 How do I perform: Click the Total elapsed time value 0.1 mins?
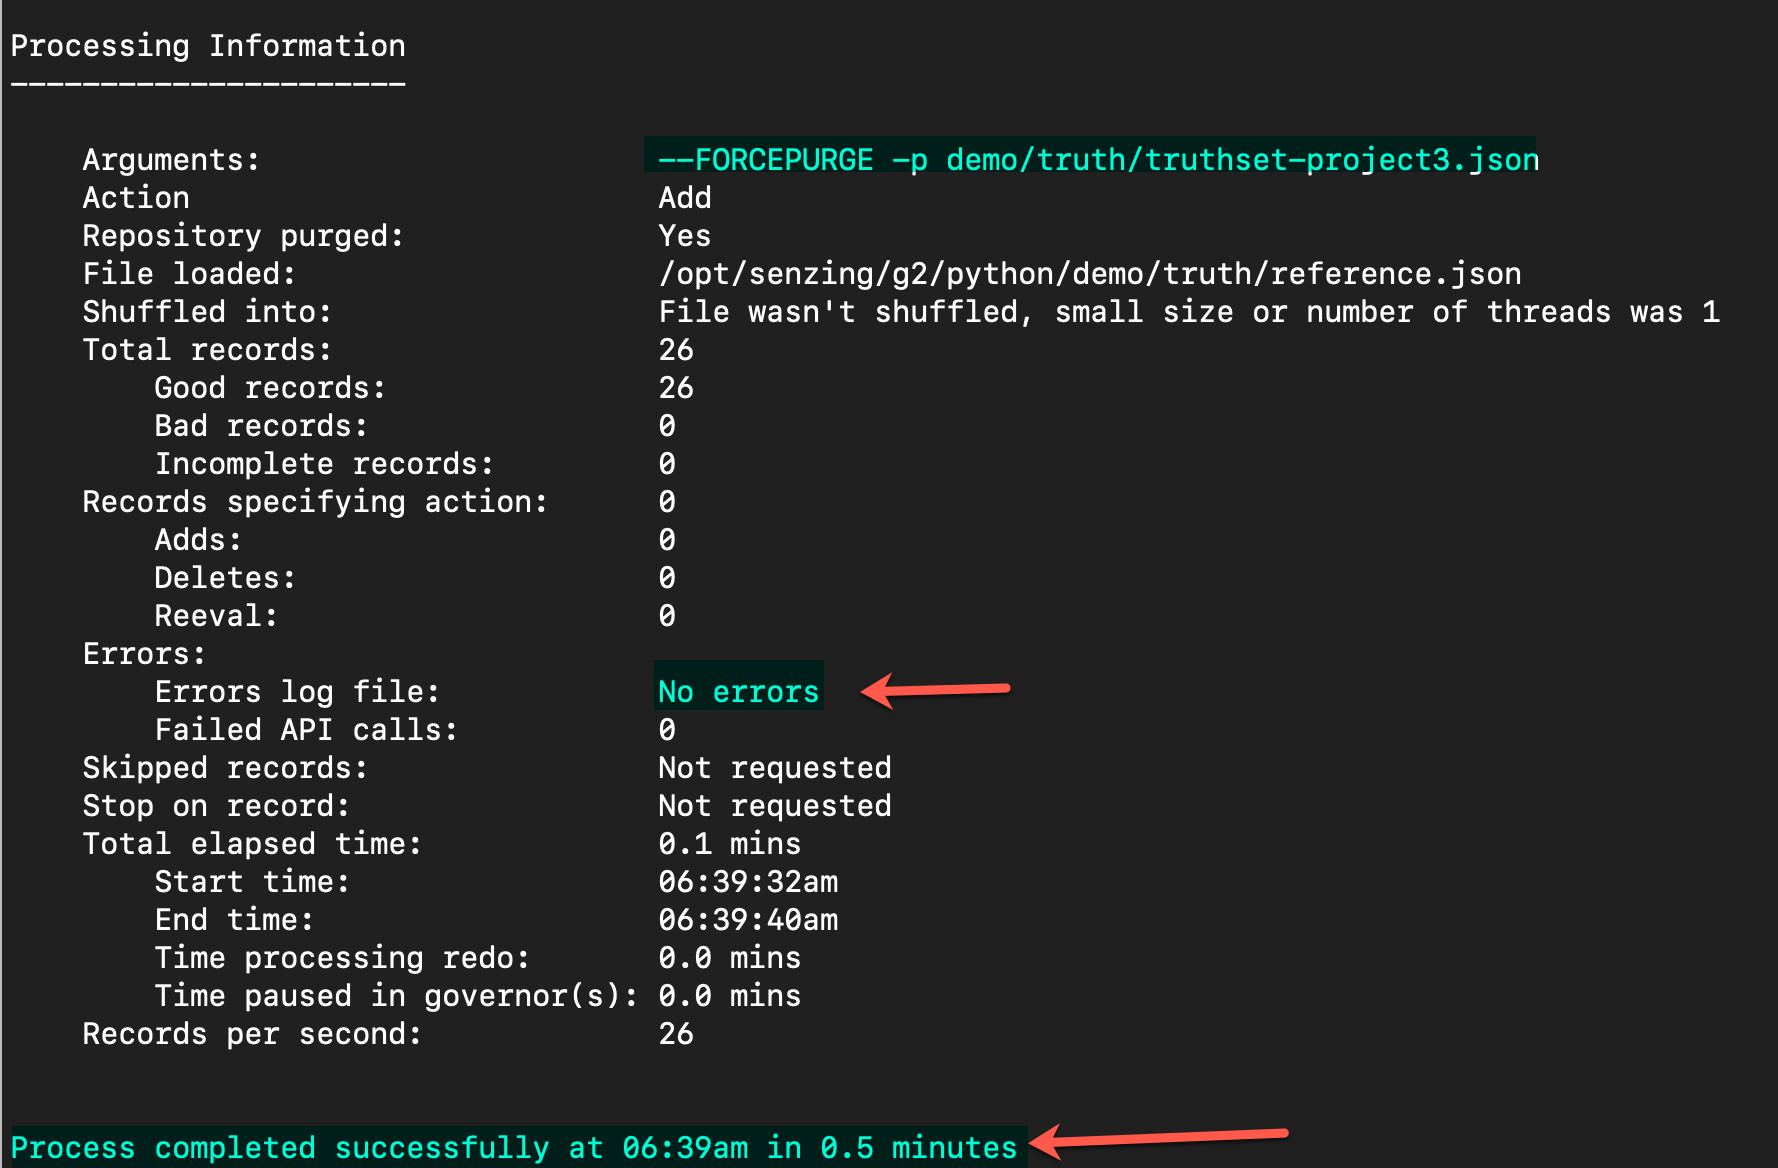pos(729,843)
